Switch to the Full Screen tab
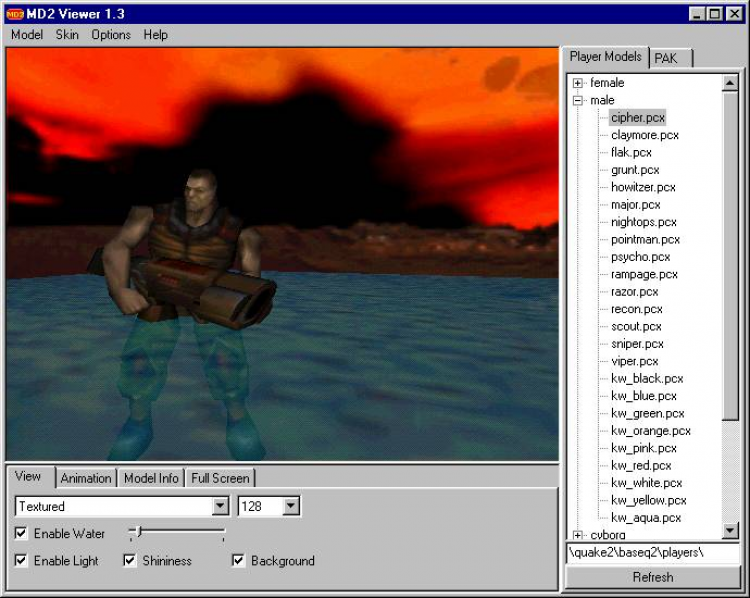This screenshot has height=598, width=750. pos(221,478)
